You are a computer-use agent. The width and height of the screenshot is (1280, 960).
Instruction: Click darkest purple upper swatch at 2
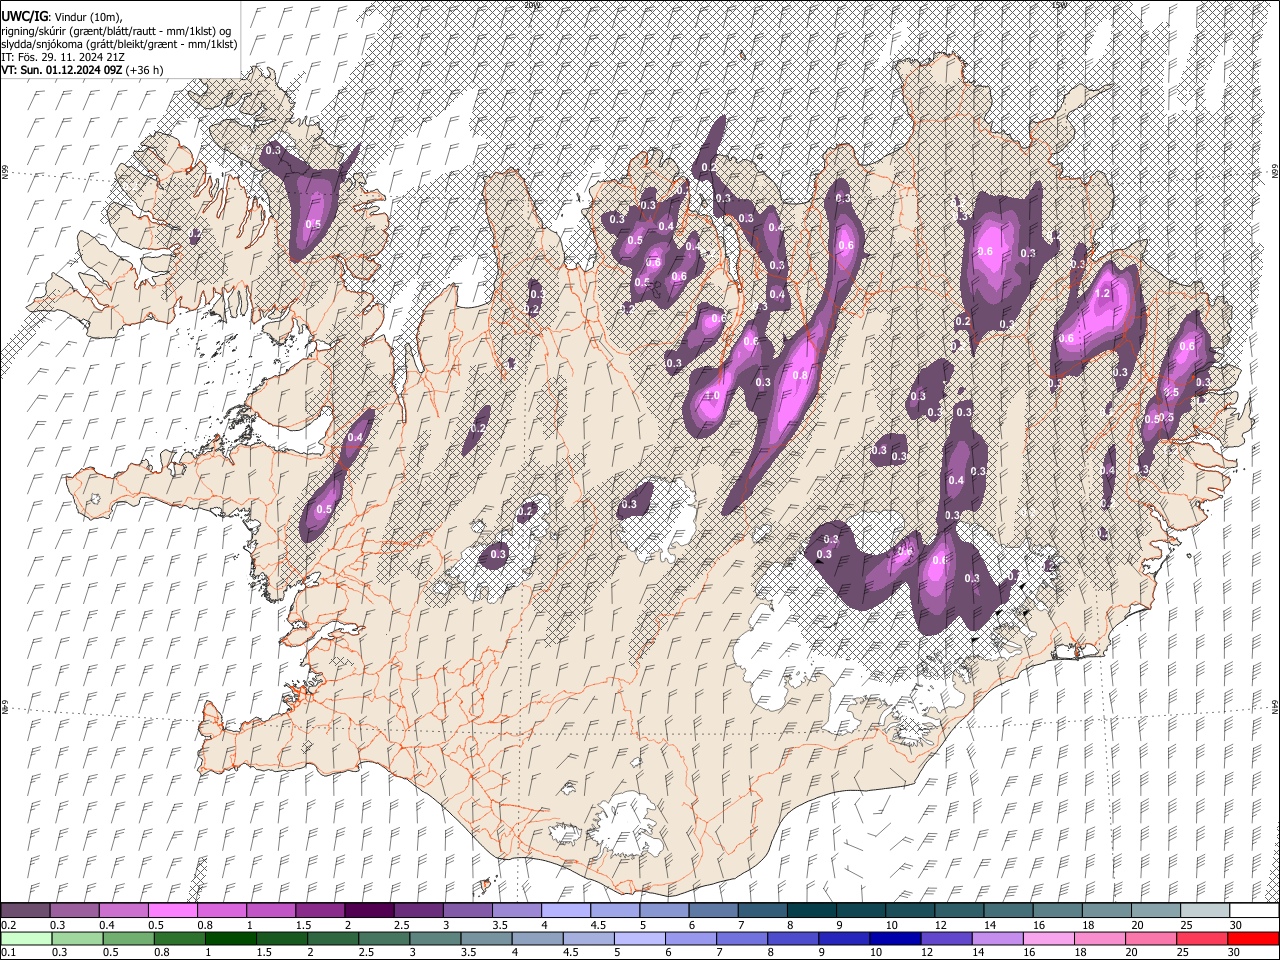click(x=369, y=911)
